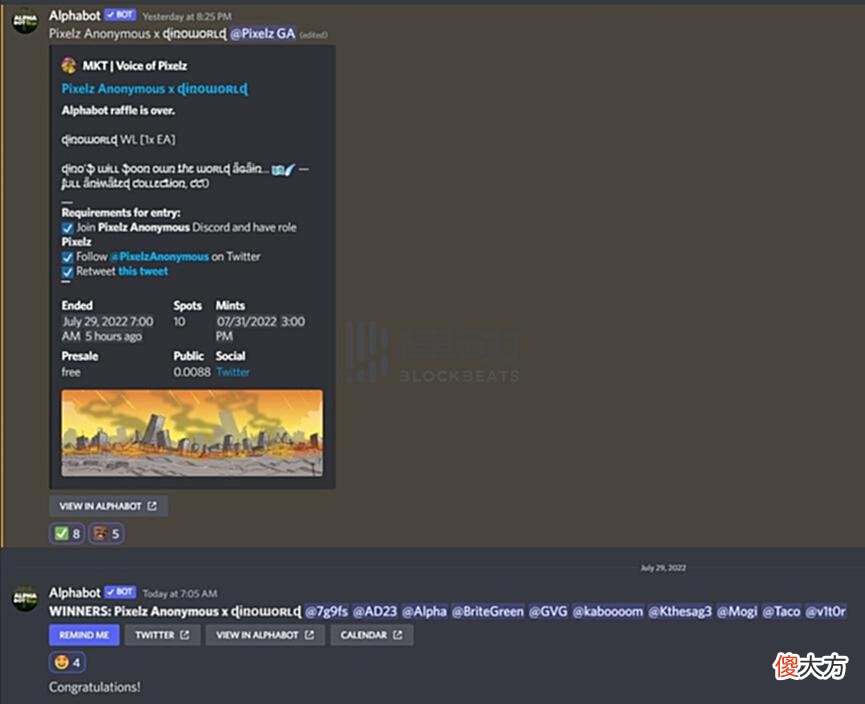
Task: Click the REMIND ME button
Action: [84, 635]
